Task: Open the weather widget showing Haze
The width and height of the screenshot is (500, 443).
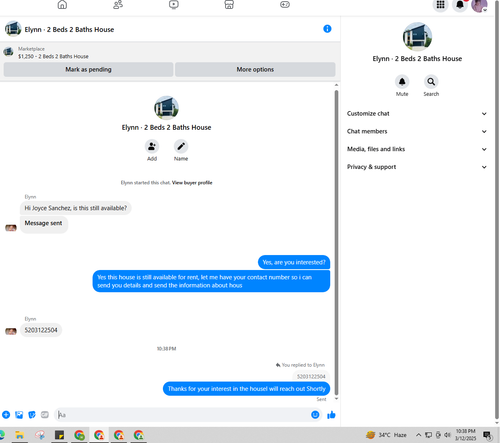Action: coord(386,435)
